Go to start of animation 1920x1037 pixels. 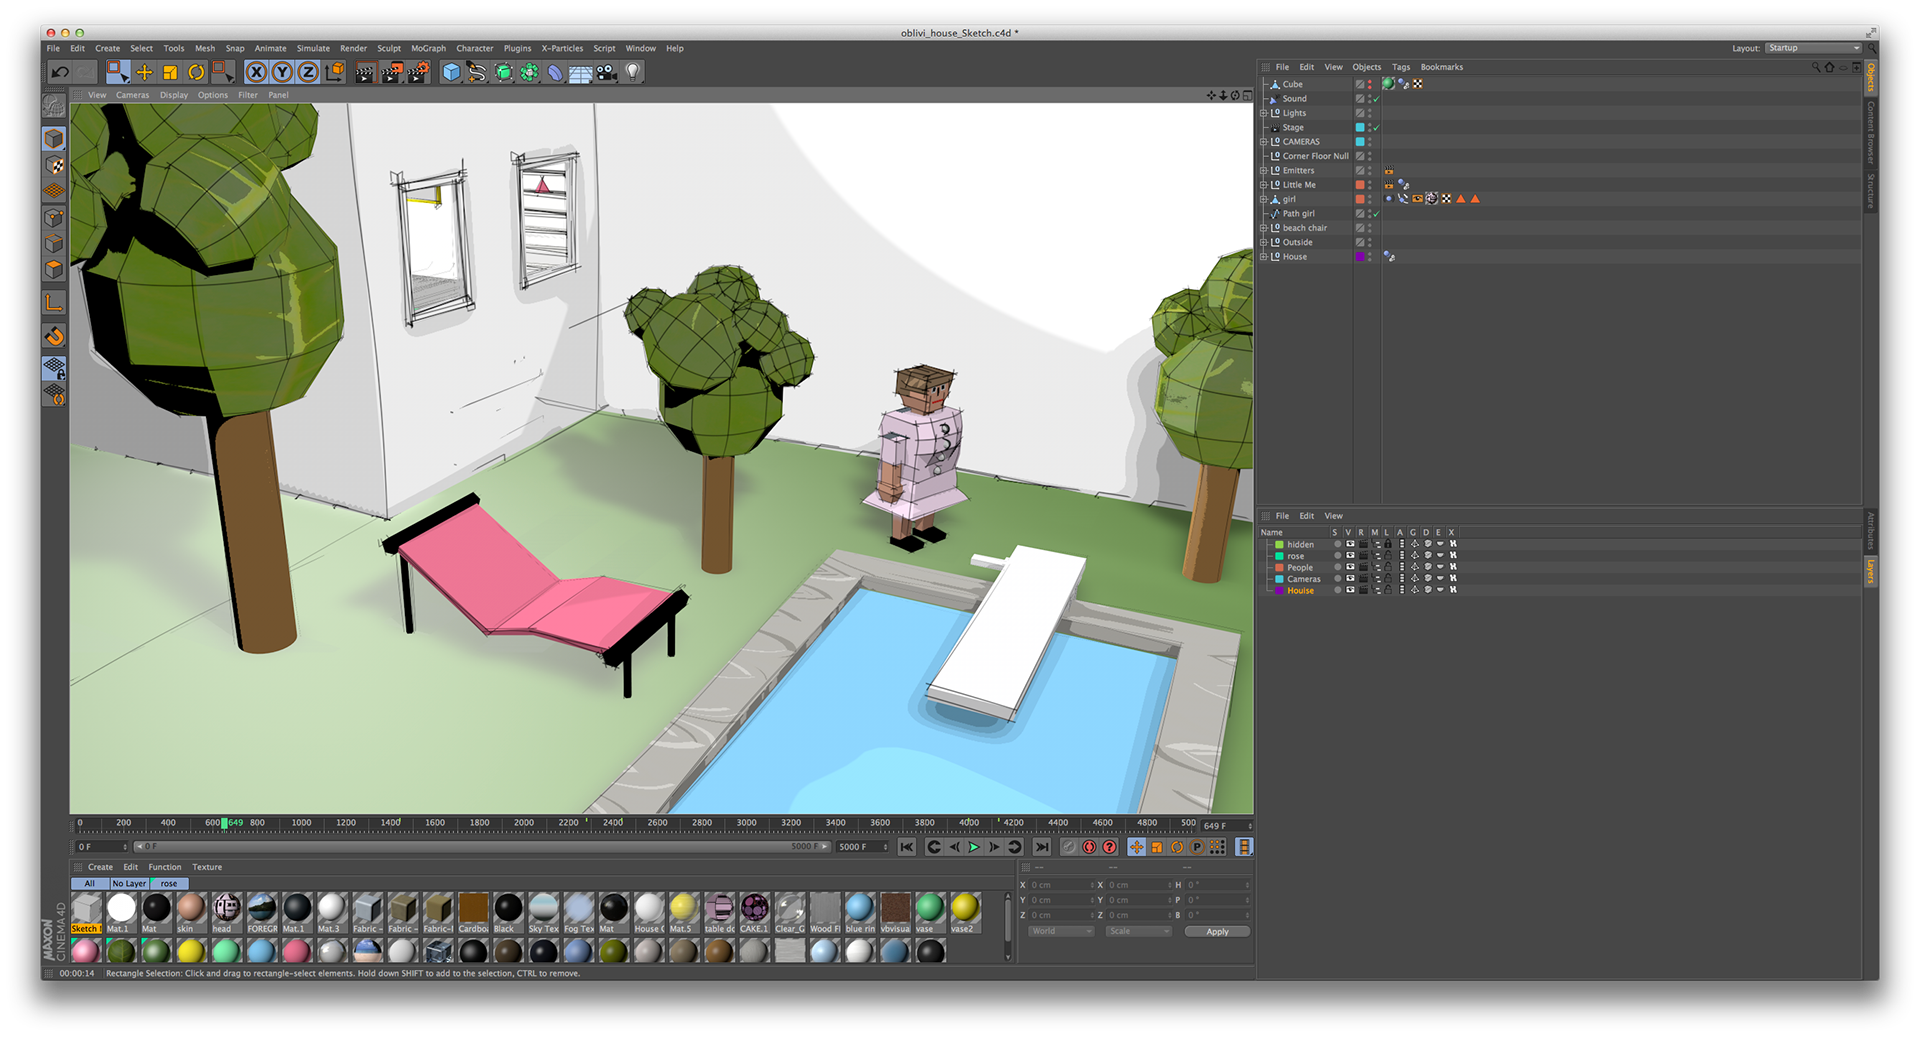[907, 847]
